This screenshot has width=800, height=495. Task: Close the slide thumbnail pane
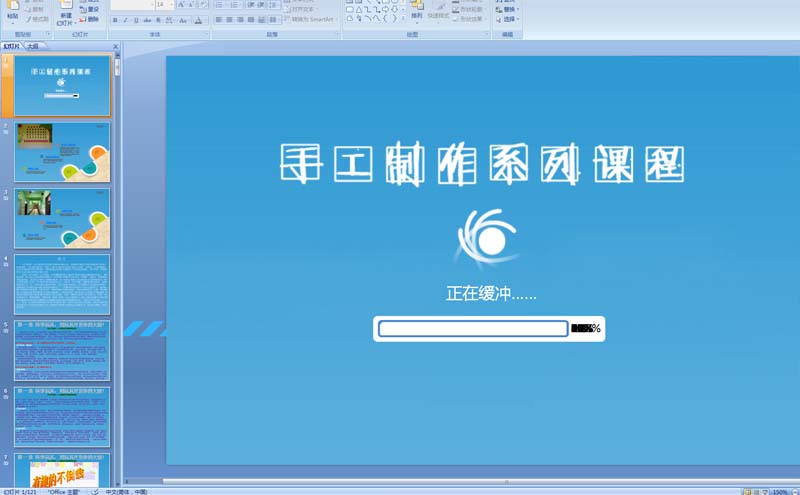pos(115,46)
